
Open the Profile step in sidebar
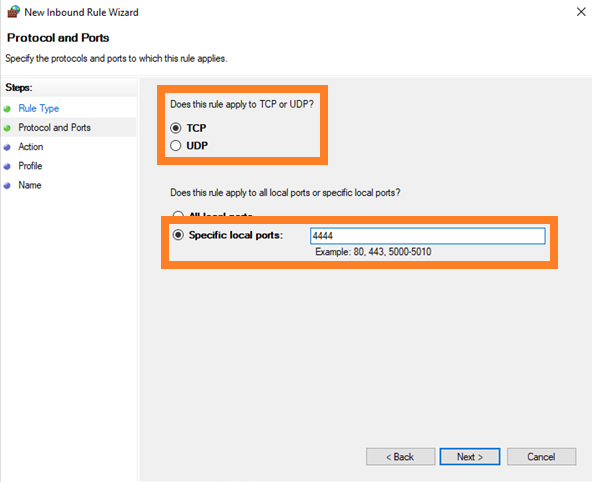(x=30, y=166)
